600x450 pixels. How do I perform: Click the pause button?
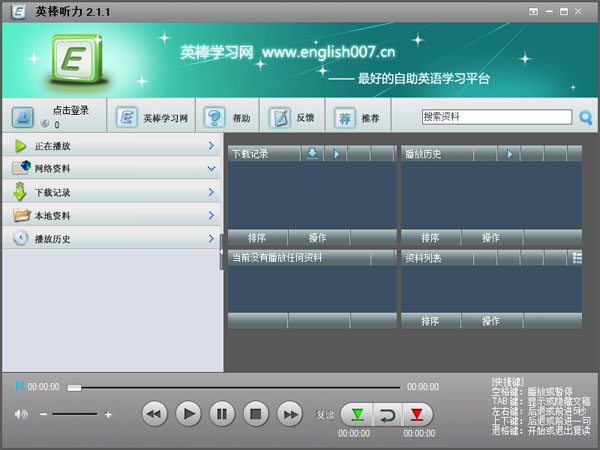[222, 414]
